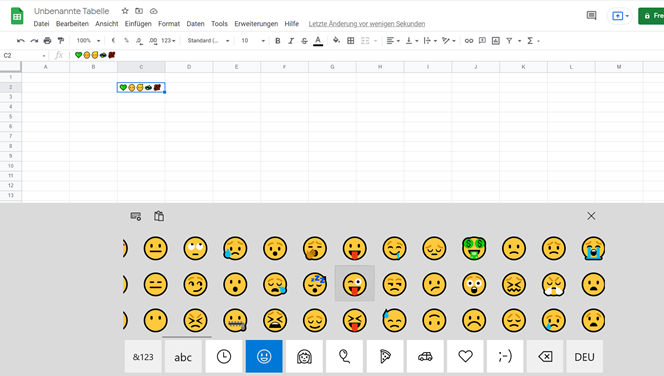Open the Datei menu
Image resolution: width=664 pixels, height=376 pixels.
coord(41,24)
